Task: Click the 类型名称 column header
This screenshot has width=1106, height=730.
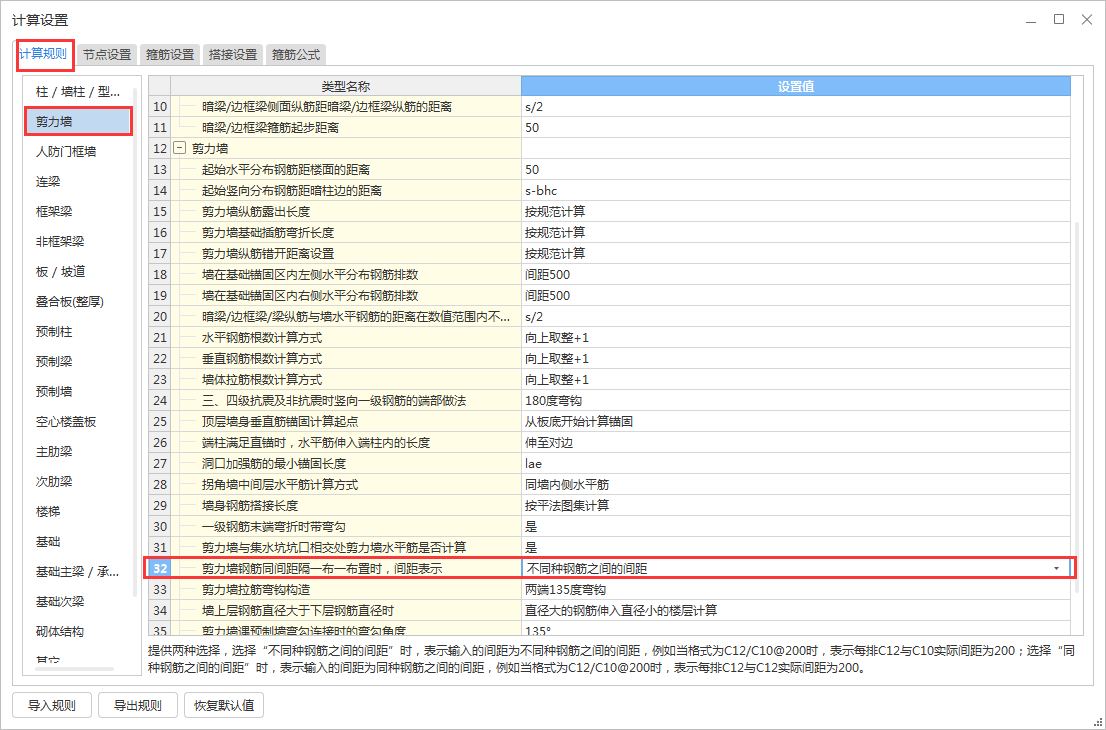Action: point(346,86)
